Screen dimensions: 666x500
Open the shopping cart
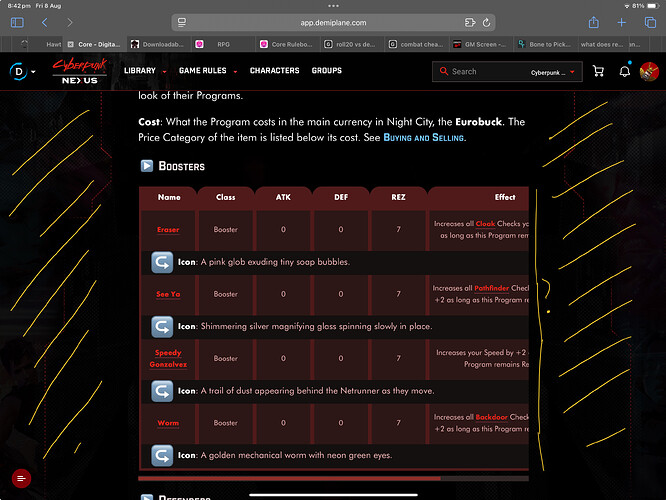click(x=598, y=71)
